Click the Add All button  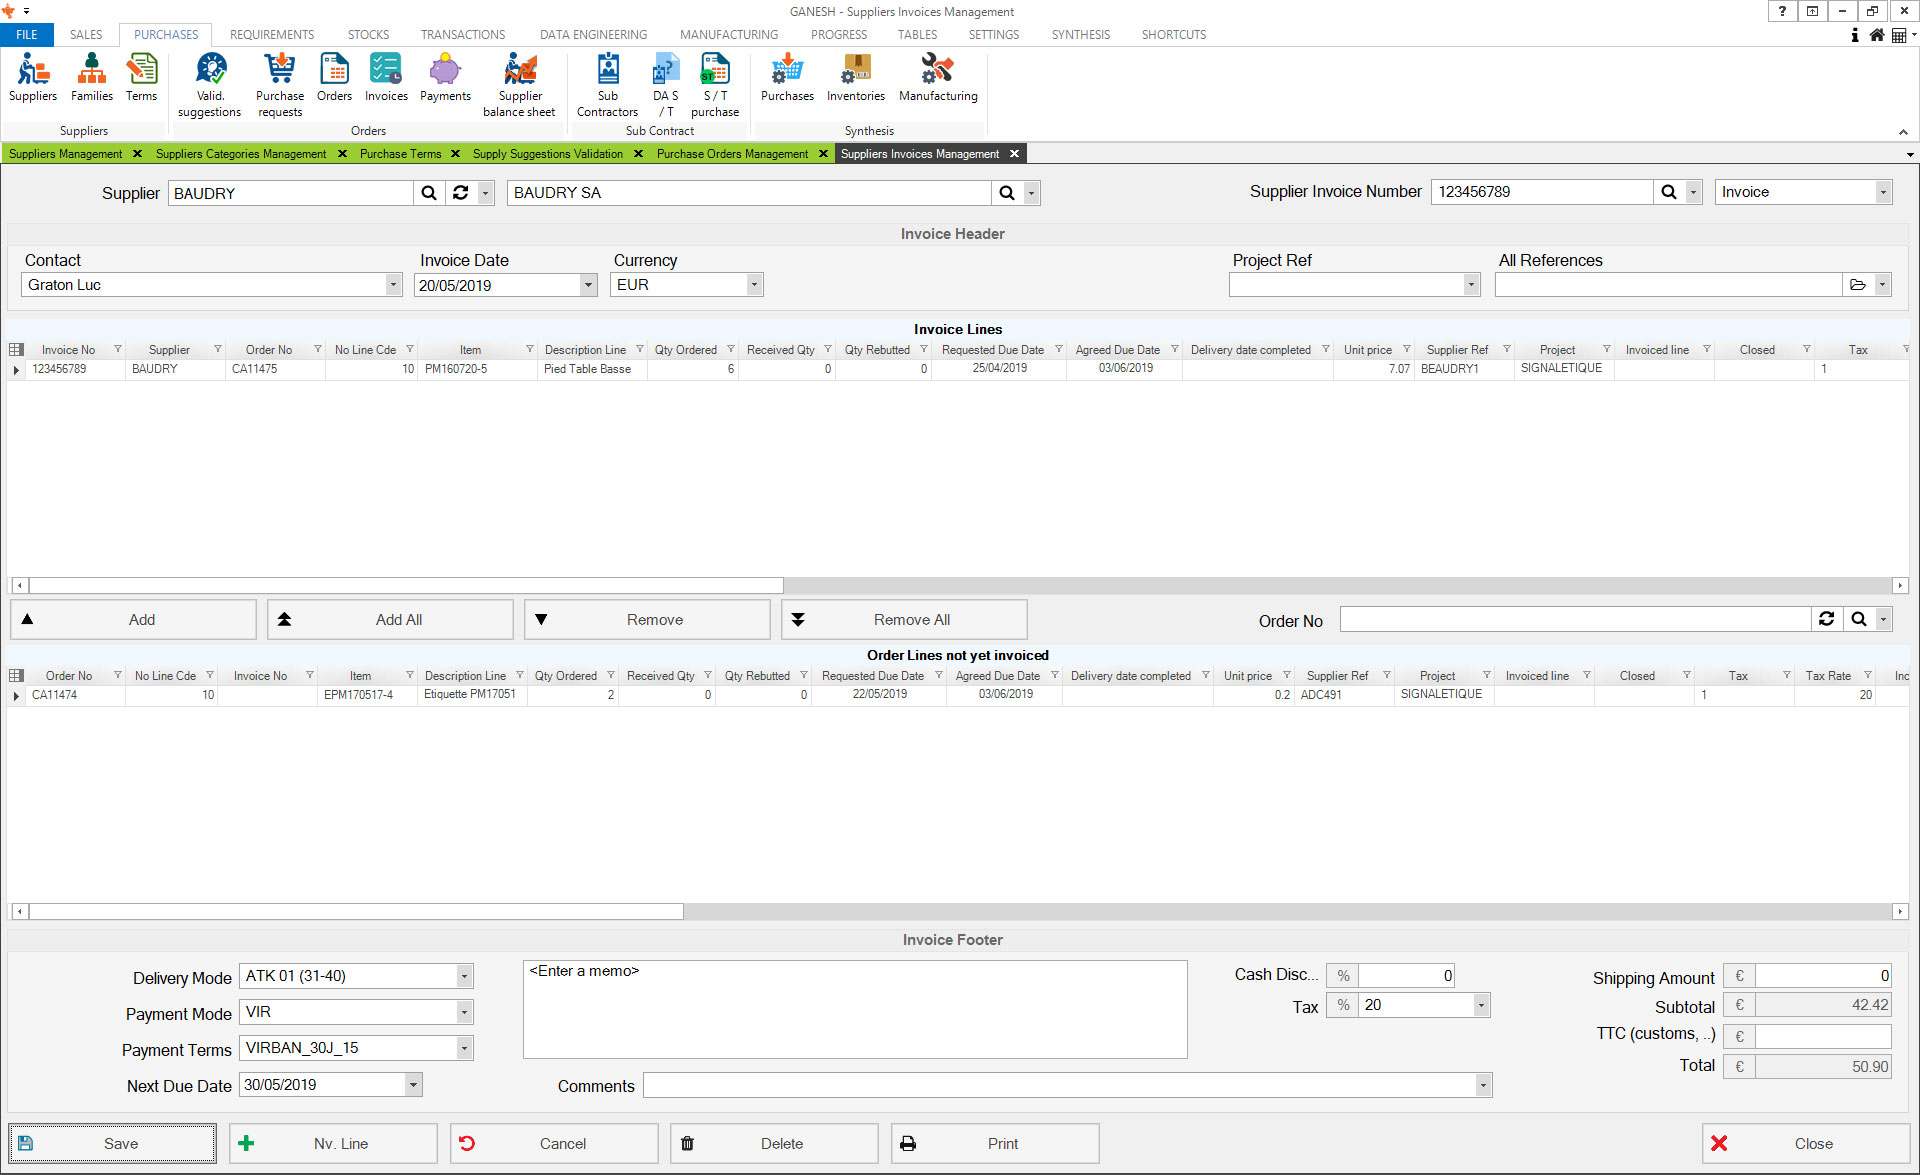(x=390, y=620)
